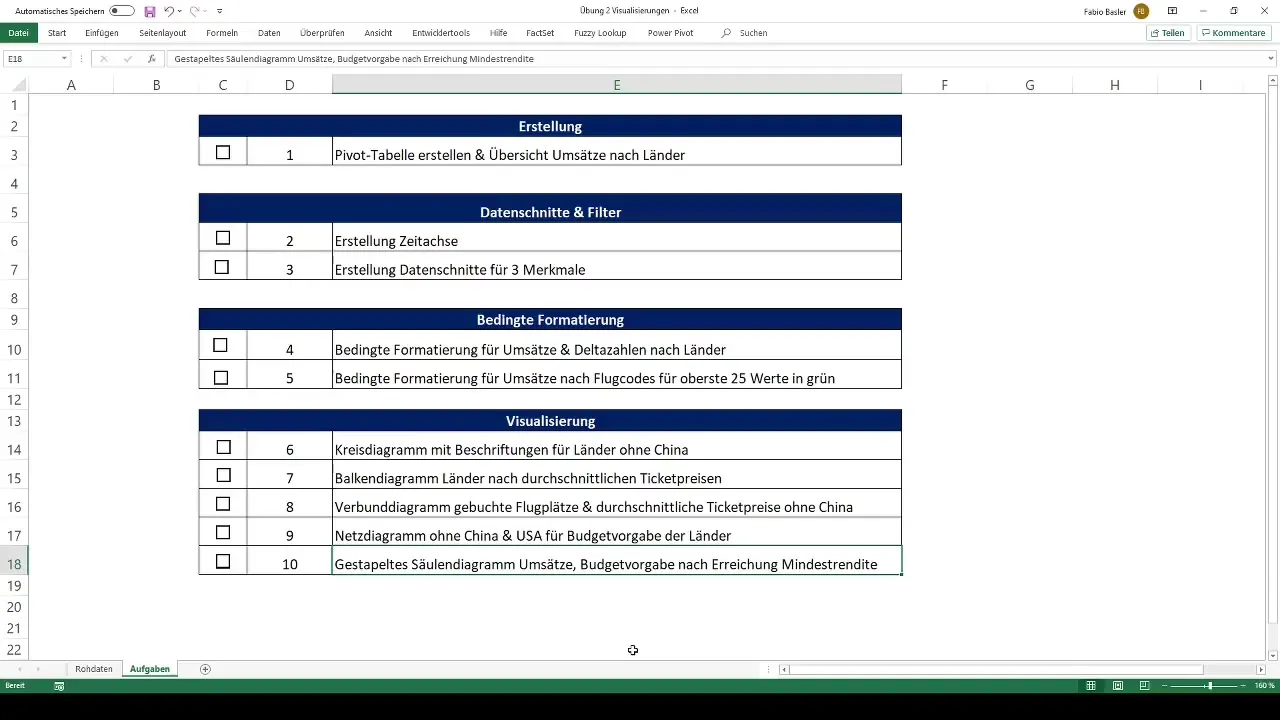This screenshot has width=1280, height=720.
Task: Select column F header
Action: coord(944,85)
